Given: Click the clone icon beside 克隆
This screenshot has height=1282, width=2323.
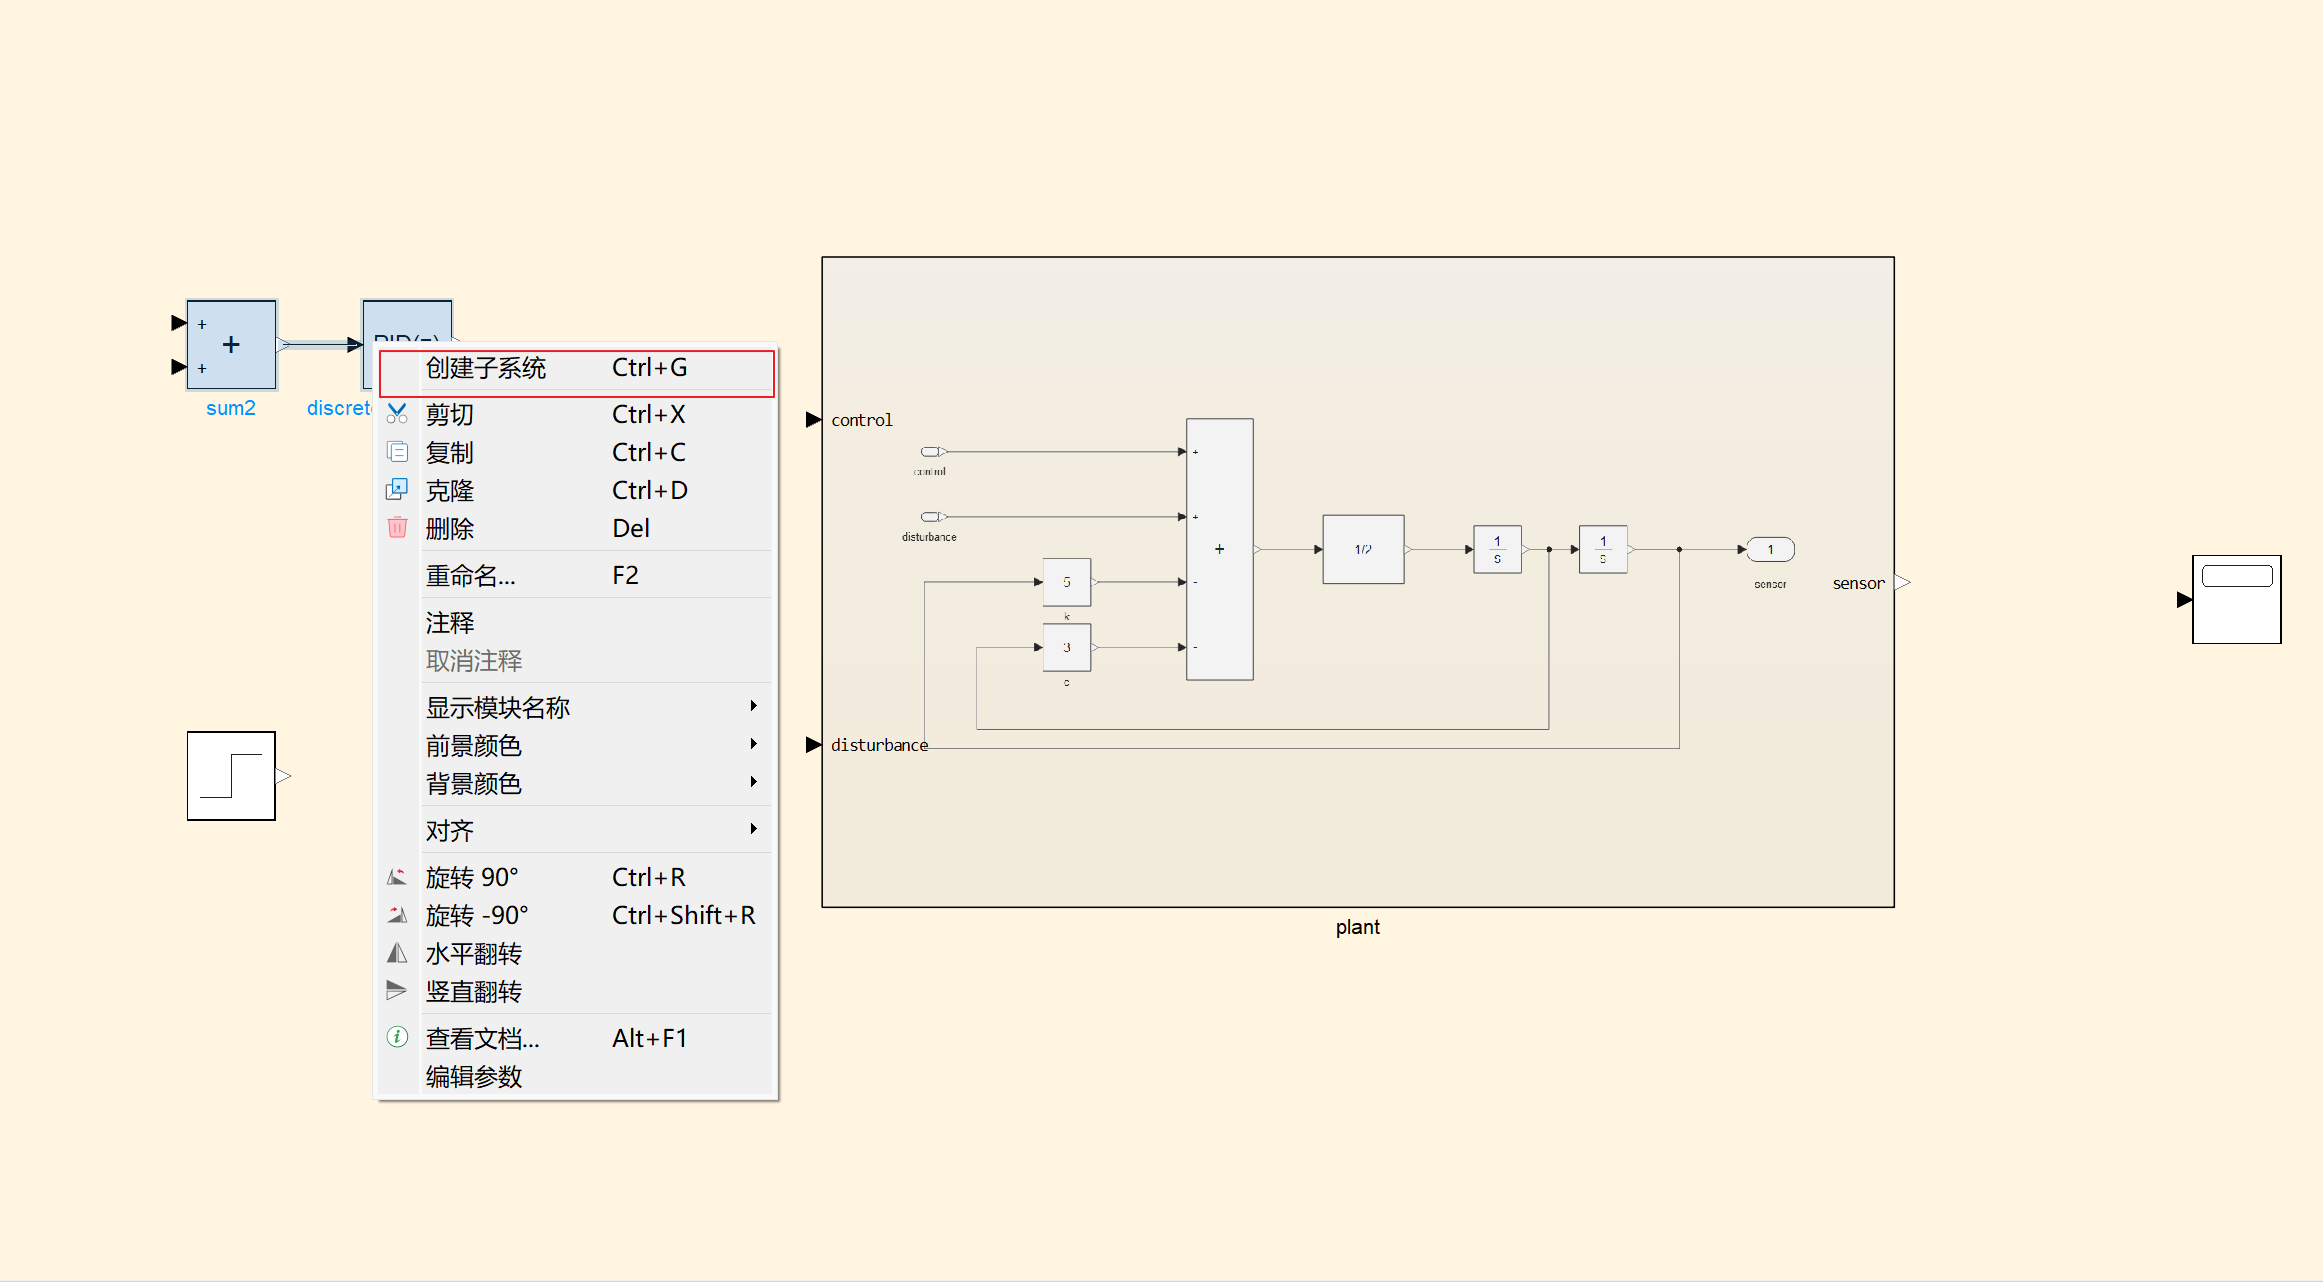Looking at the screenshot, I should [397, 489].
